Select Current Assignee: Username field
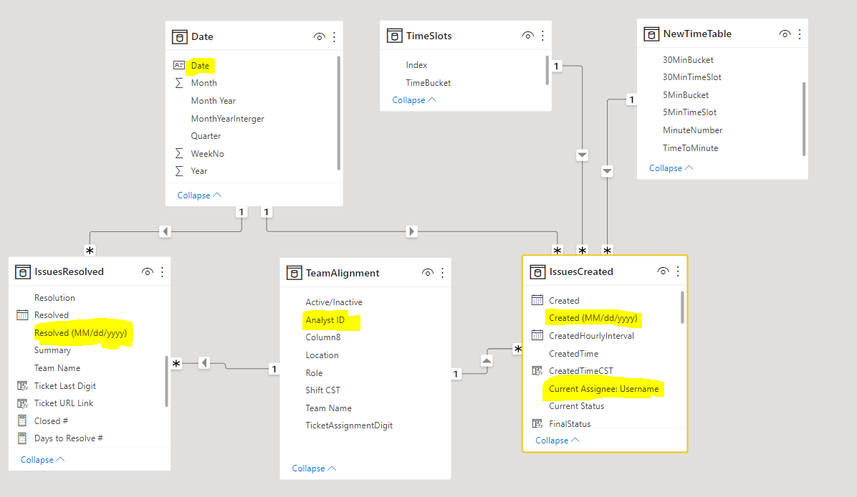Image resolution: width=857 pixels, height=497 pixels. 604,389
